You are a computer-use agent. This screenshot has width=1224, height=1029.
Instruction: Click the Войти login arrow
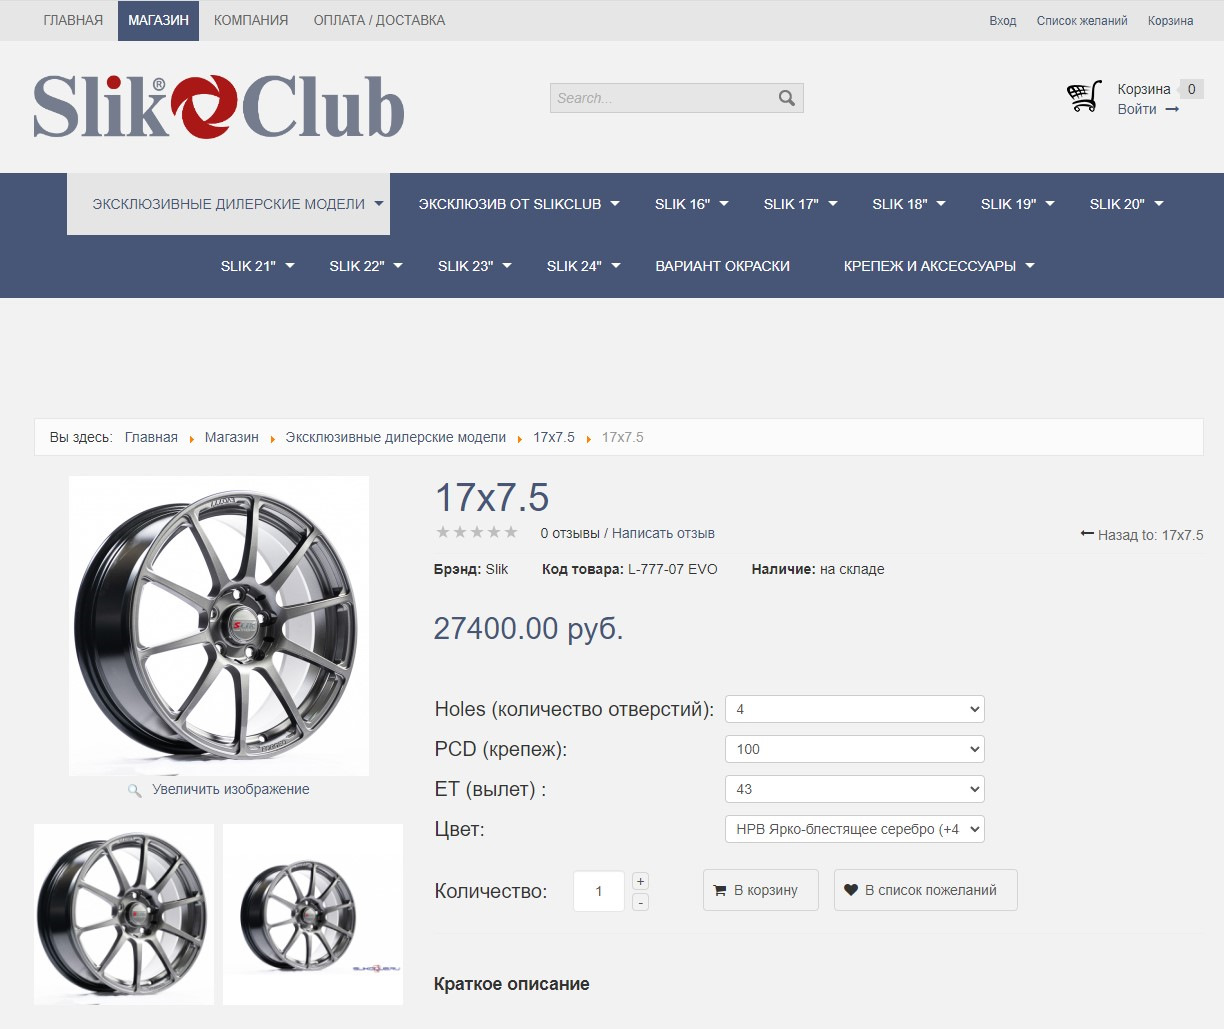[1172, 109]
